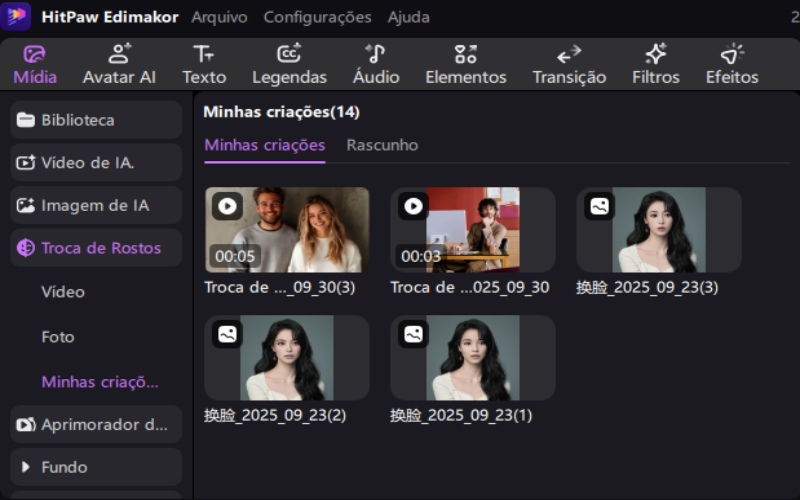Click the Fundo sidebar label

[64, 467]
